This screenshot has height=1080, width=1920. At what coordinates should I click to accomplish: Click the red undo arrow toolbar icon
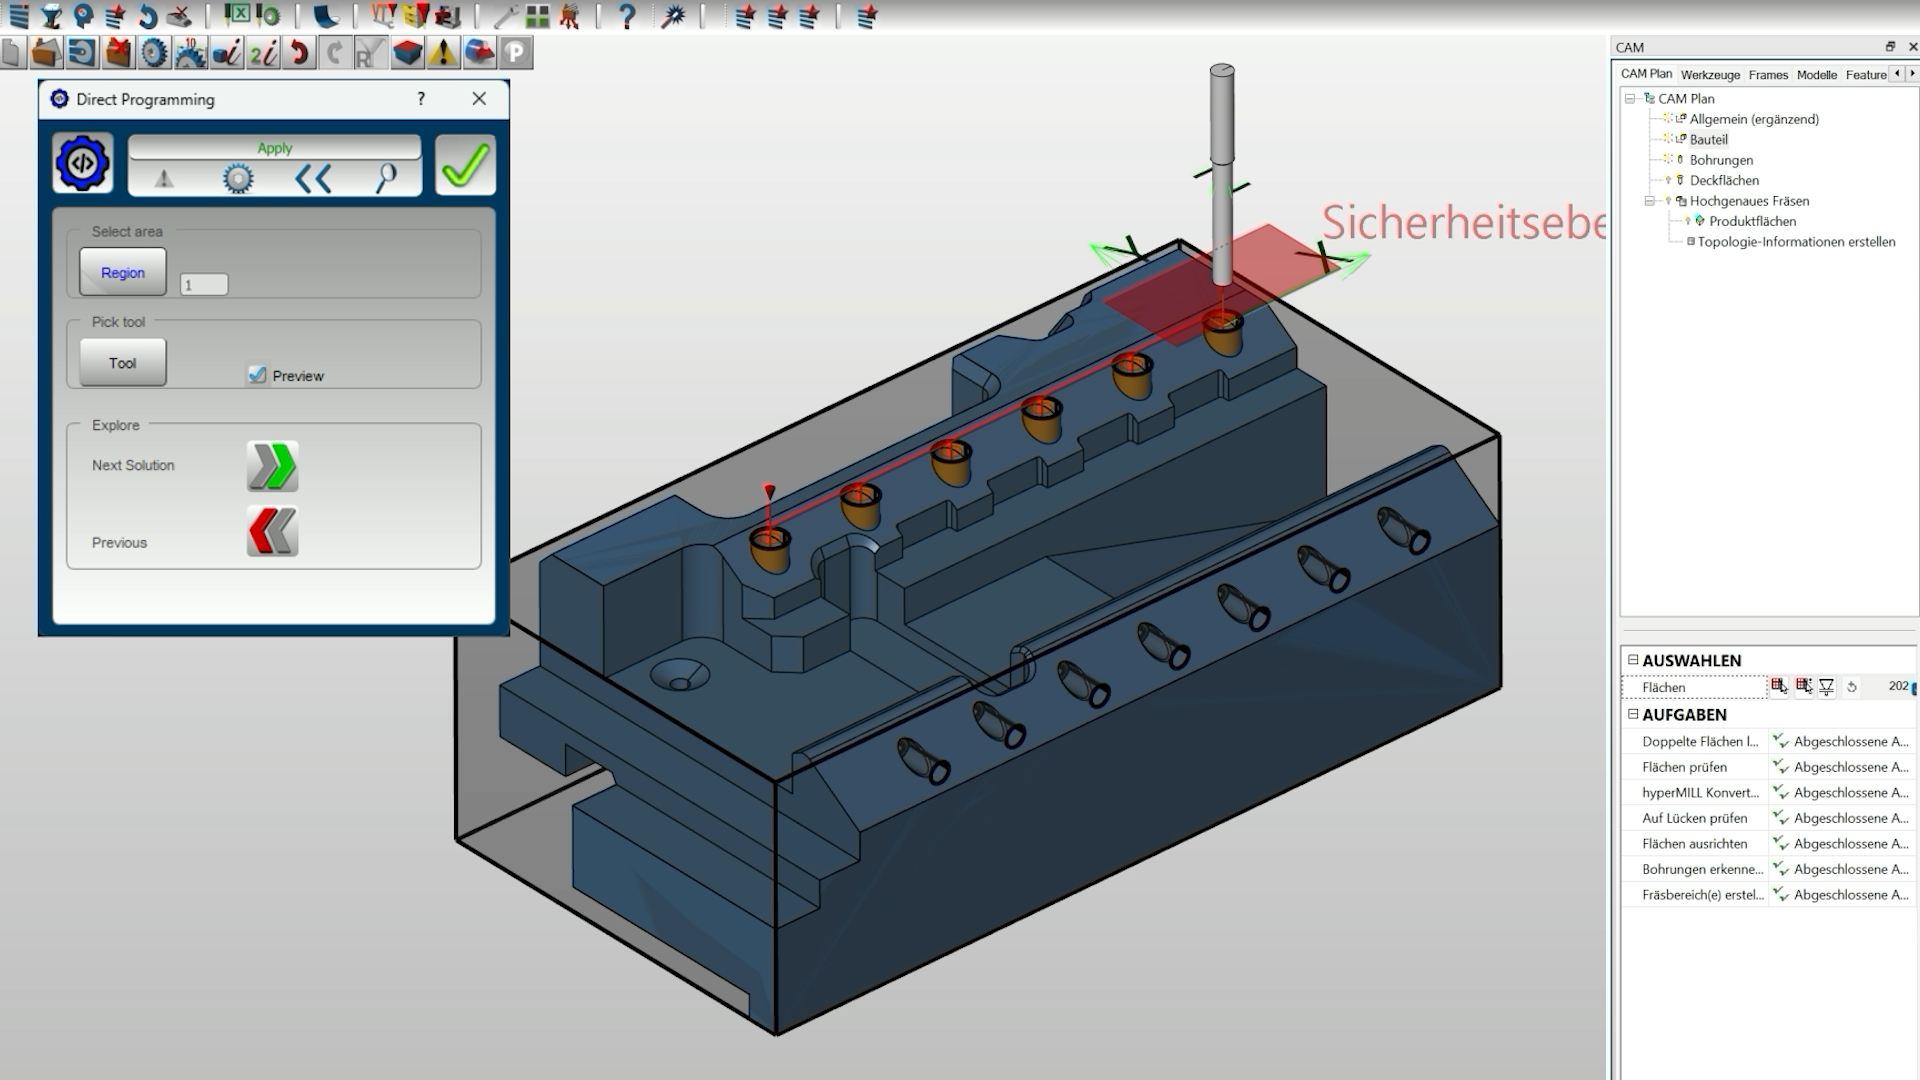[x=298, y=53]
